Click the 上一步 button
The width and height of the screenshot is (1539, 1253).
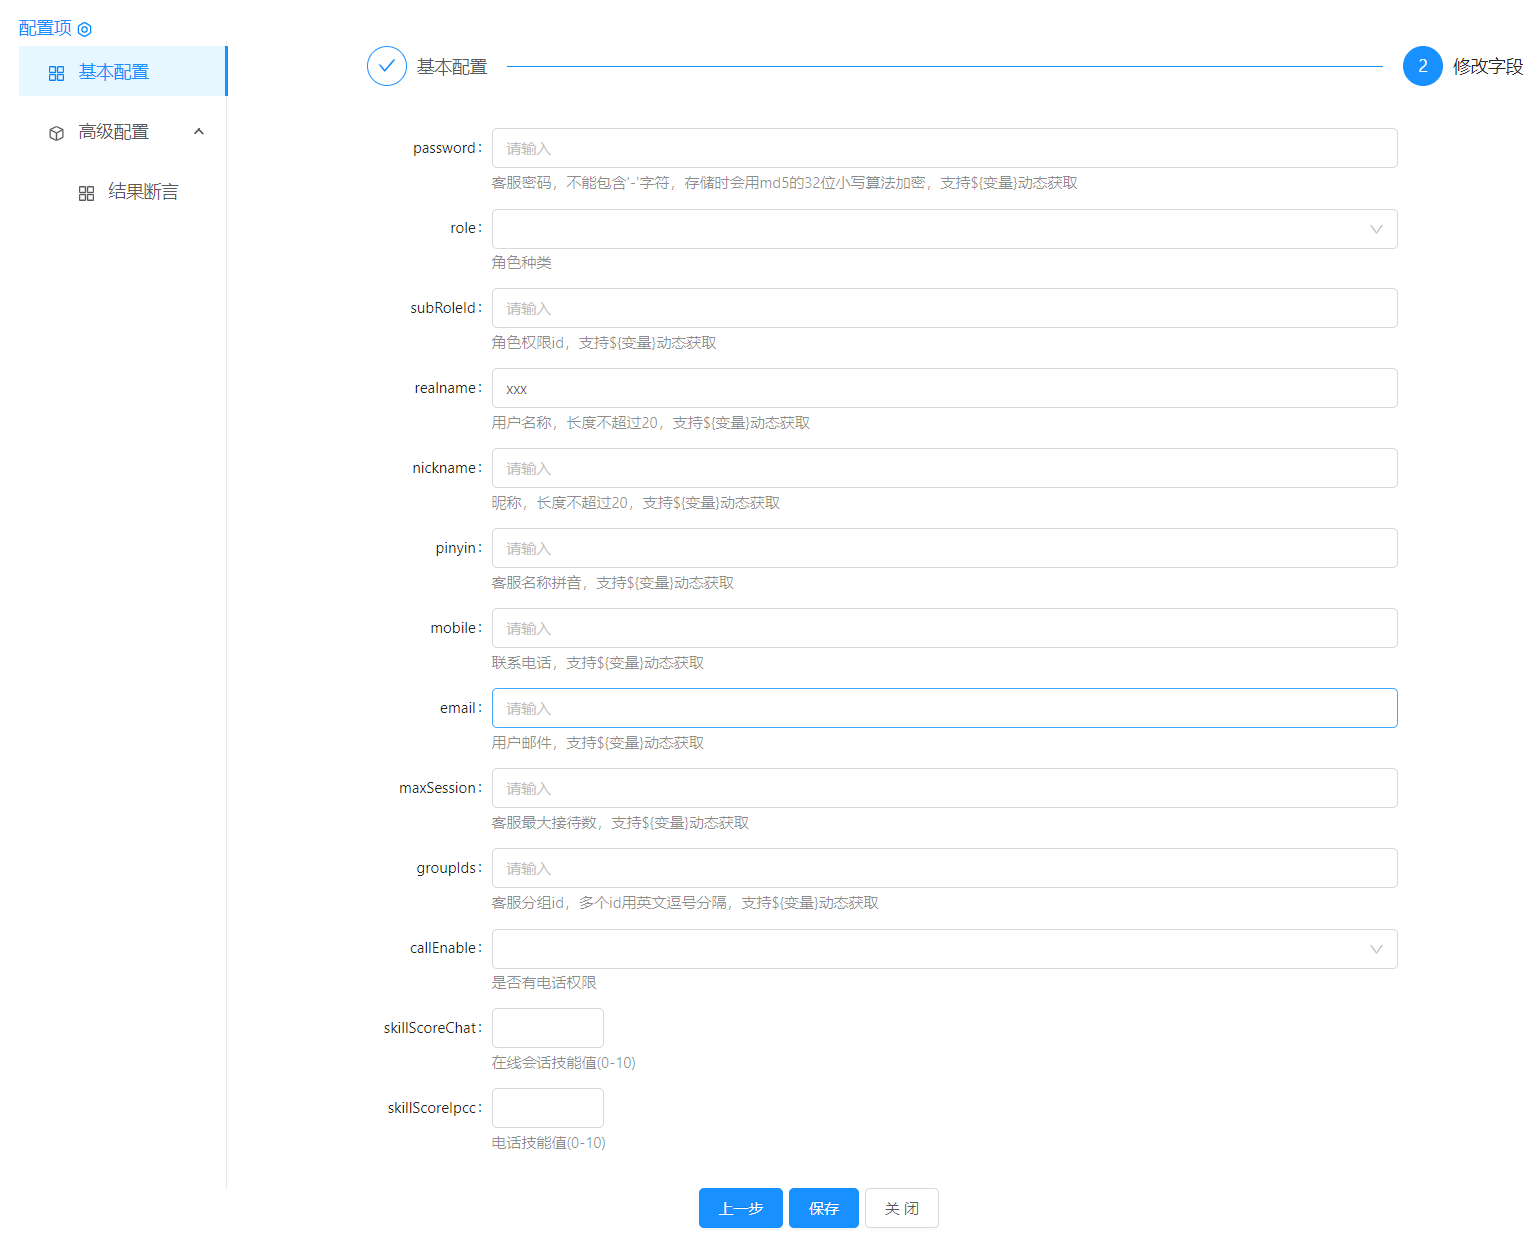pyautogui.click(x=741, y=1208)
